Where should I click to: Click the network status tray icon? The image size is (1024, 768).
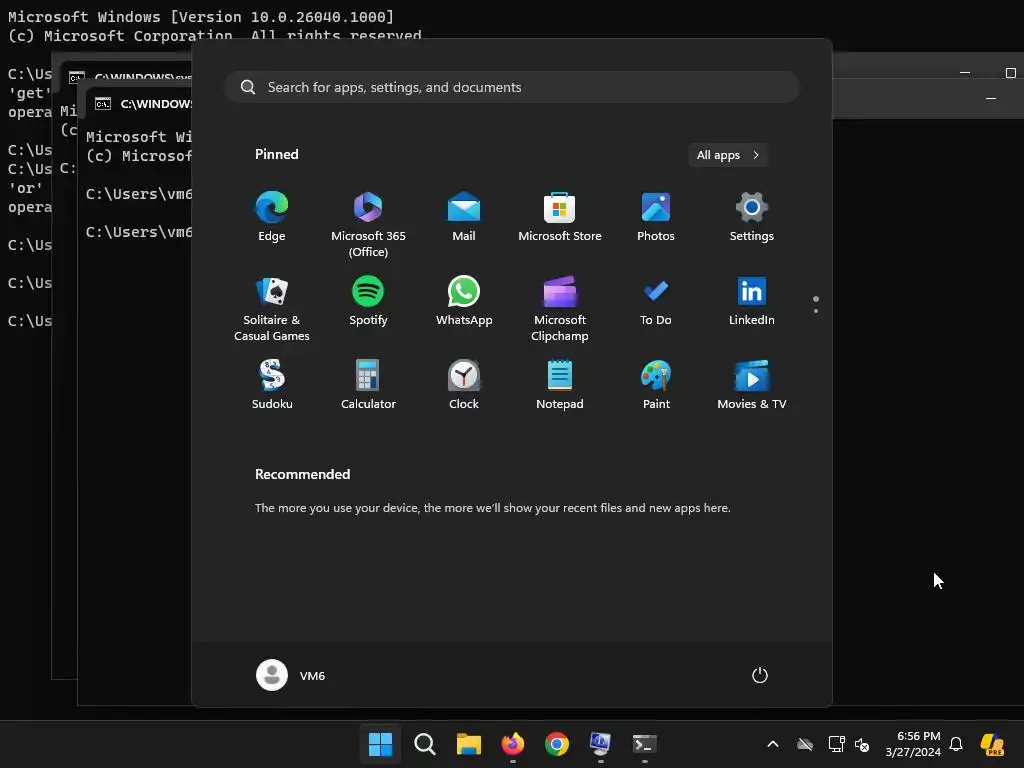pos(836,744)
